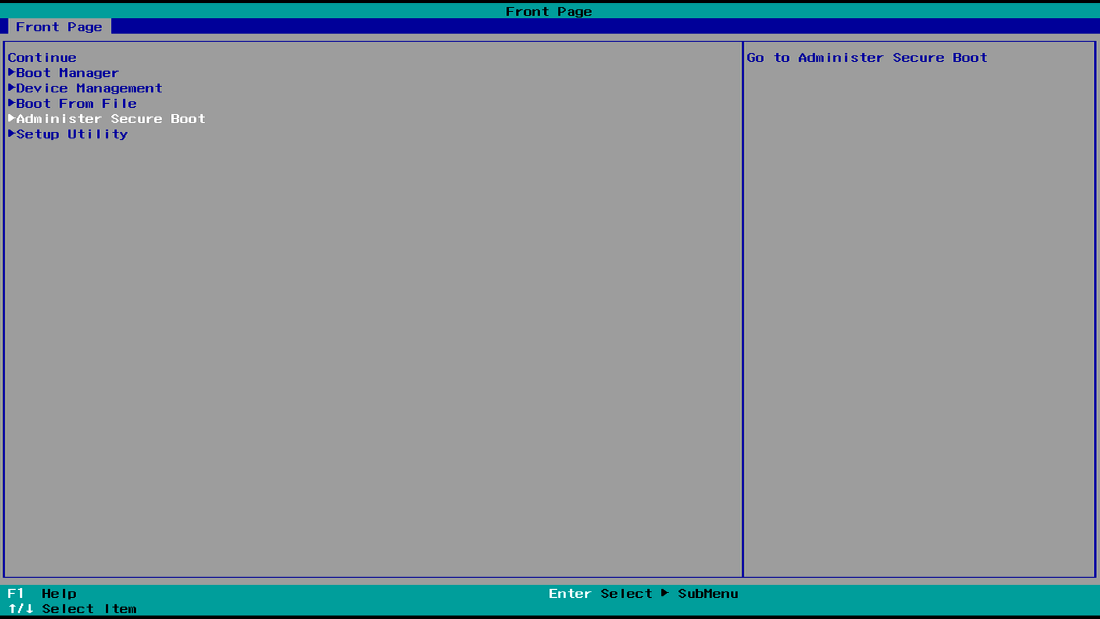Screen dimensions: 1100x619
Task: Click the SubMenu text in the footer
Action: [x=708, y=593]
